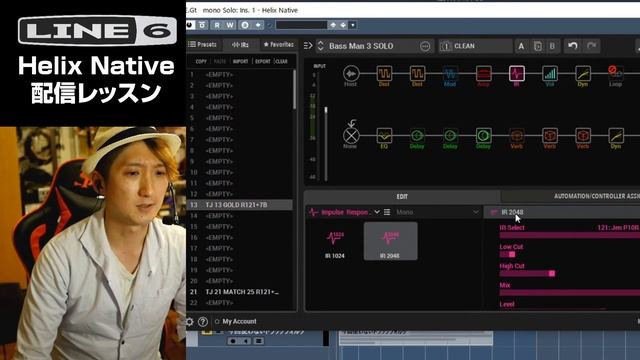Click the model list view icon

click(x=387, y=212)
